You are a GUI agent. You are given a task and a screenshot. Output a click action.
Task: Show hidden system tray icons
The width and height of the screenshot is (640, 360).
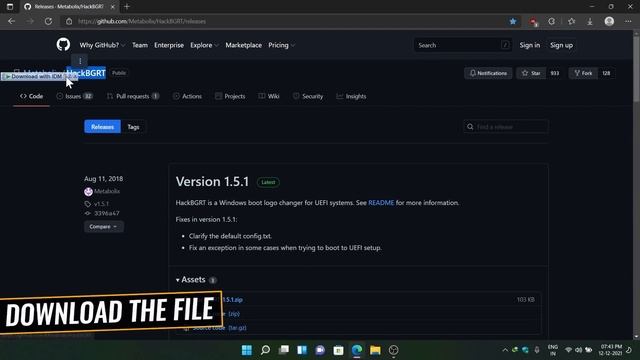click(505, 350)
